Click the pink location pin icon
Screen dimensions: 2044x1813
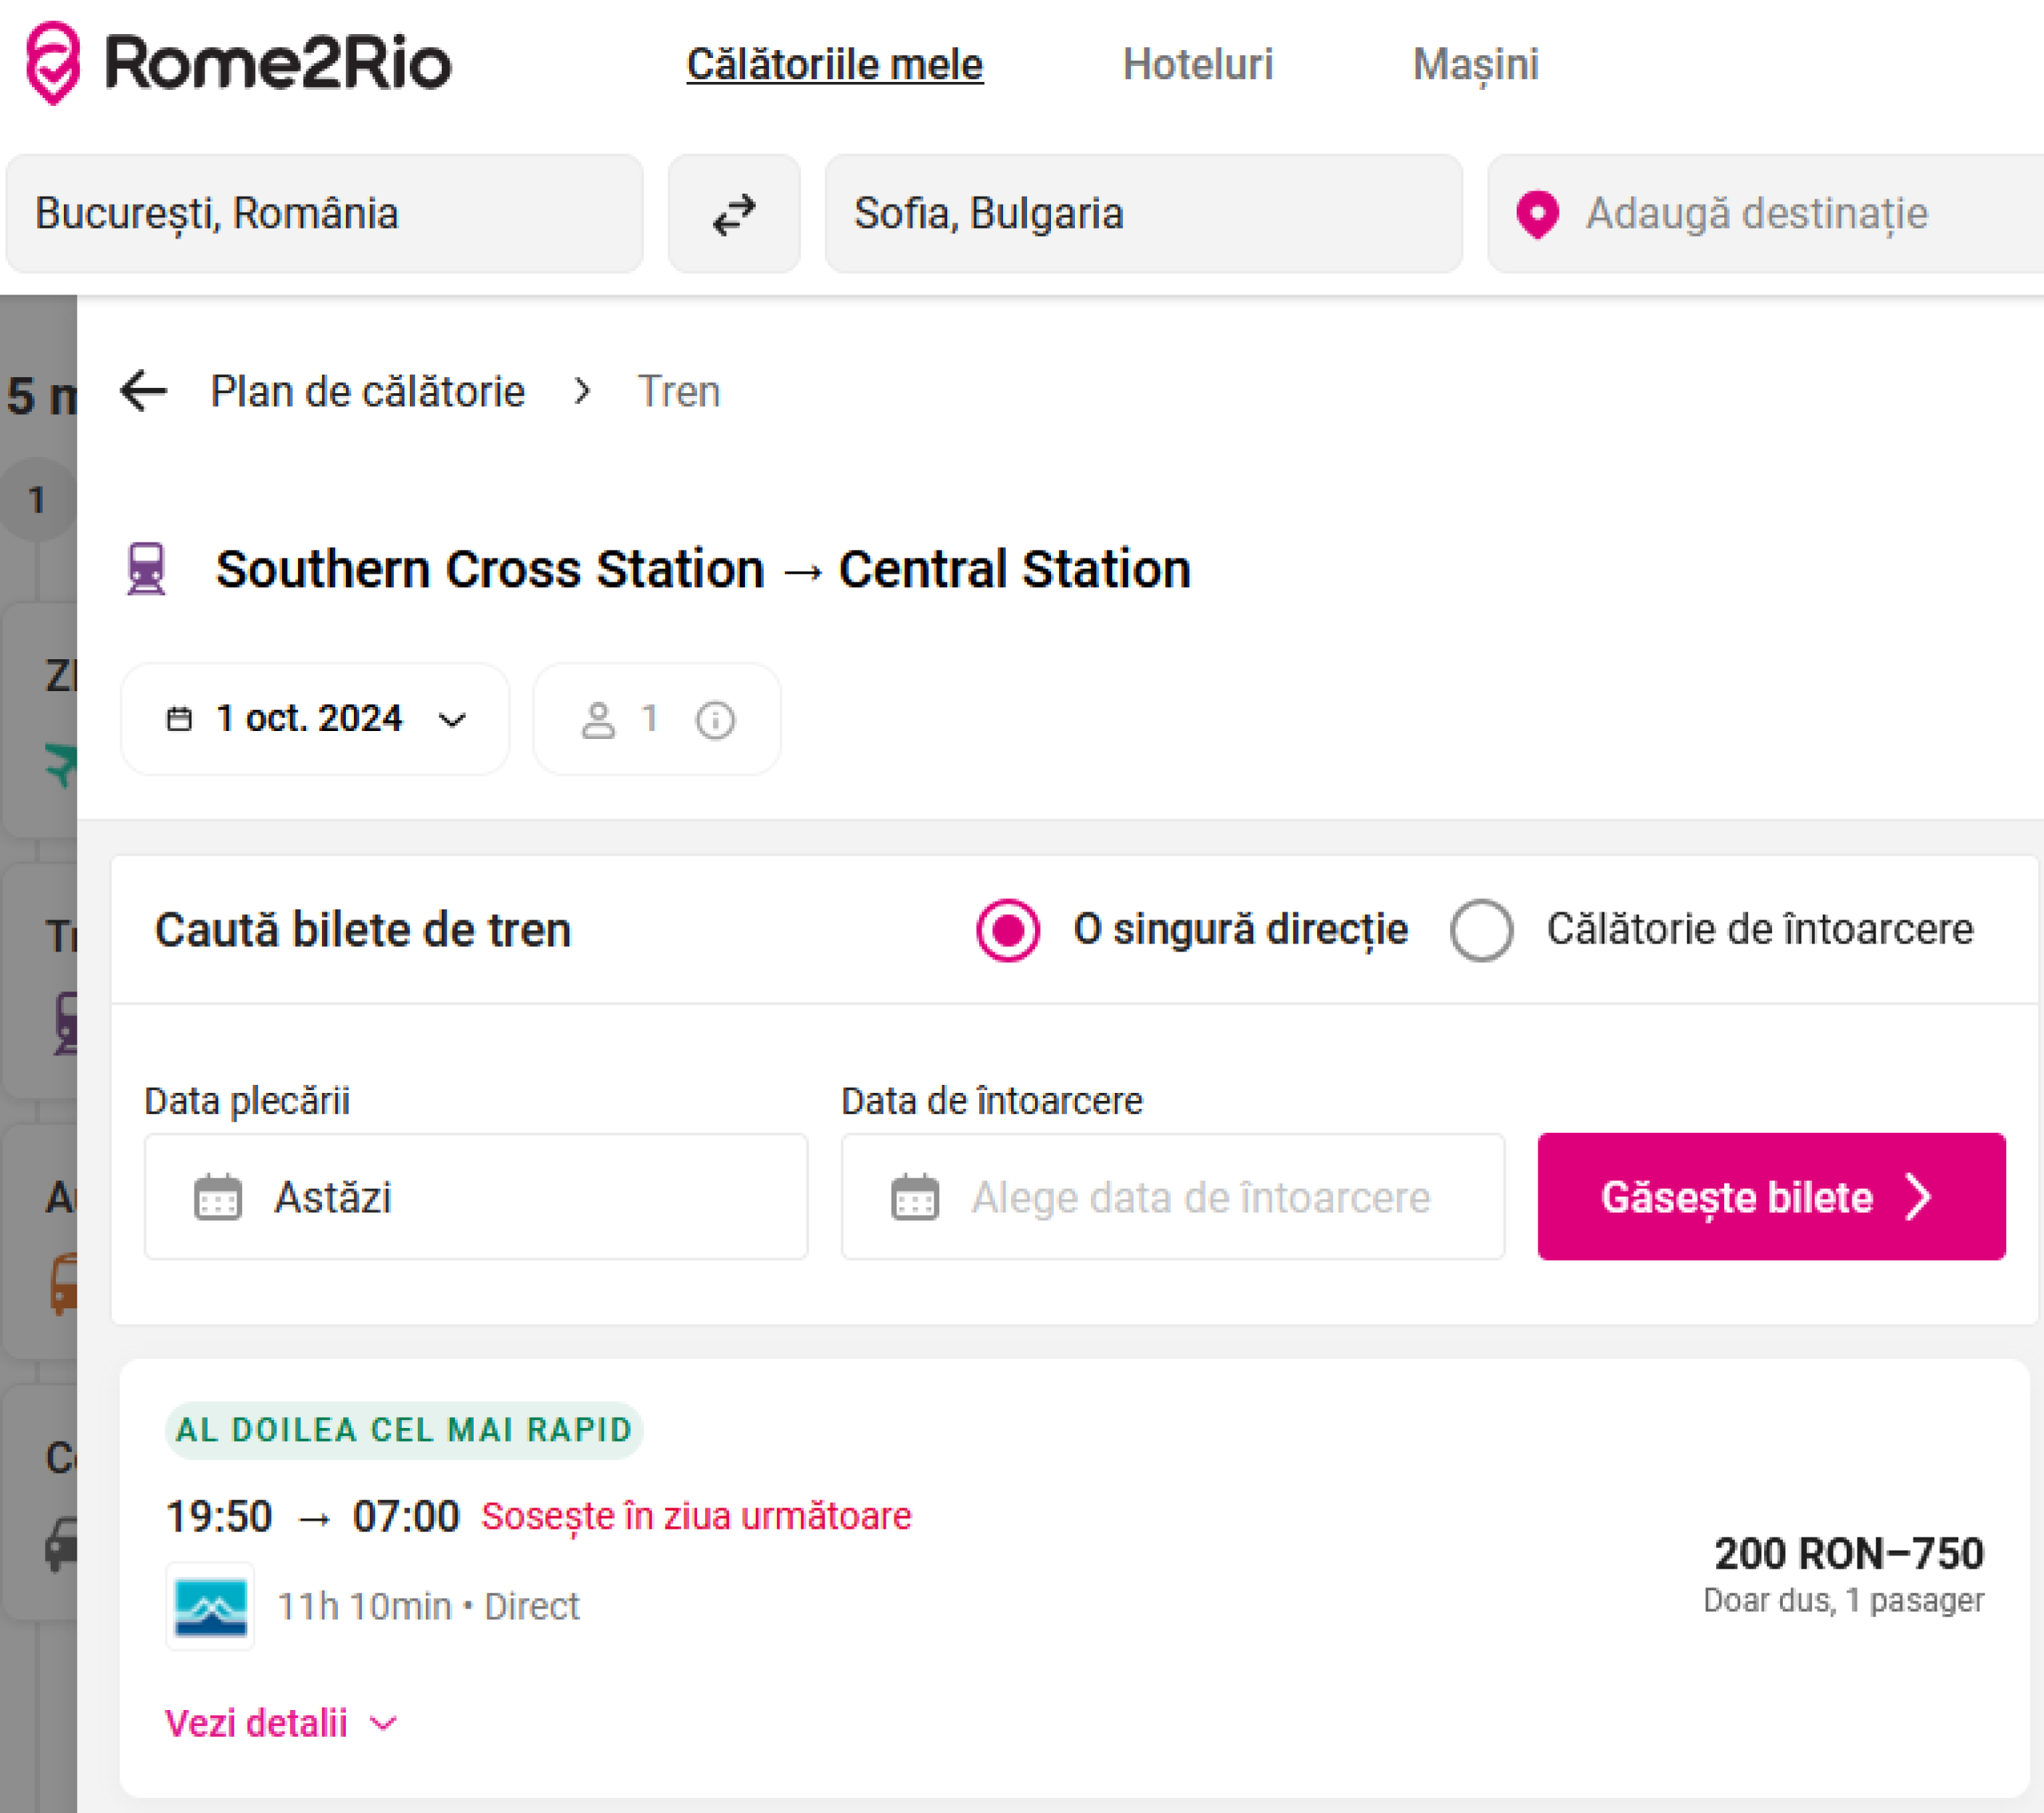point(1537,214)
